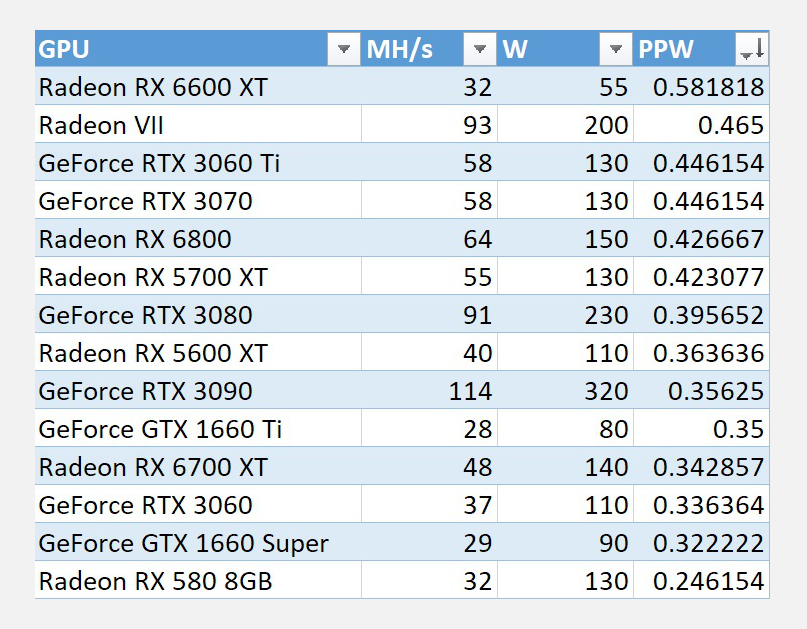Select the Radeon RX 5600 XT cell
This screenshot has width=807, height=629.
198,353
